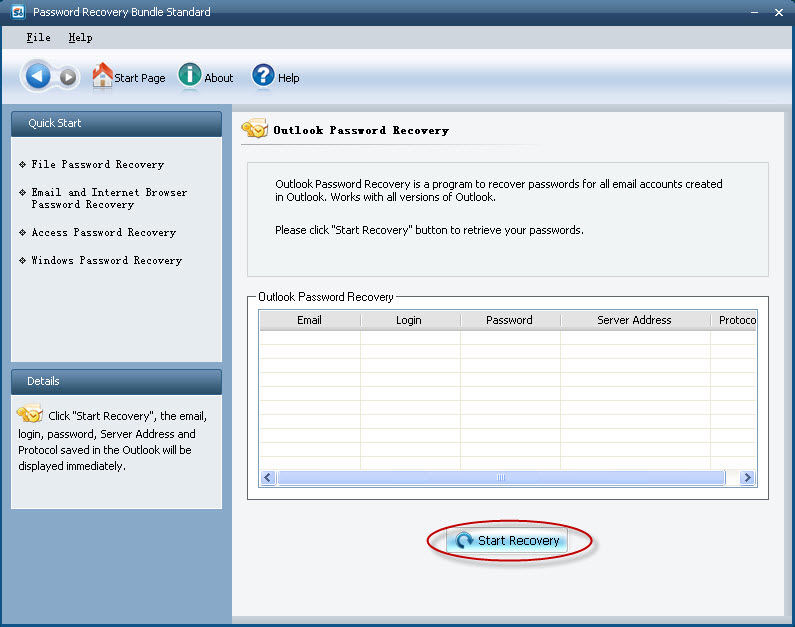The width and height of the screenshot is (795, 627).
Task: Click the app icon in title bar
Action: [x=18, y=12]
